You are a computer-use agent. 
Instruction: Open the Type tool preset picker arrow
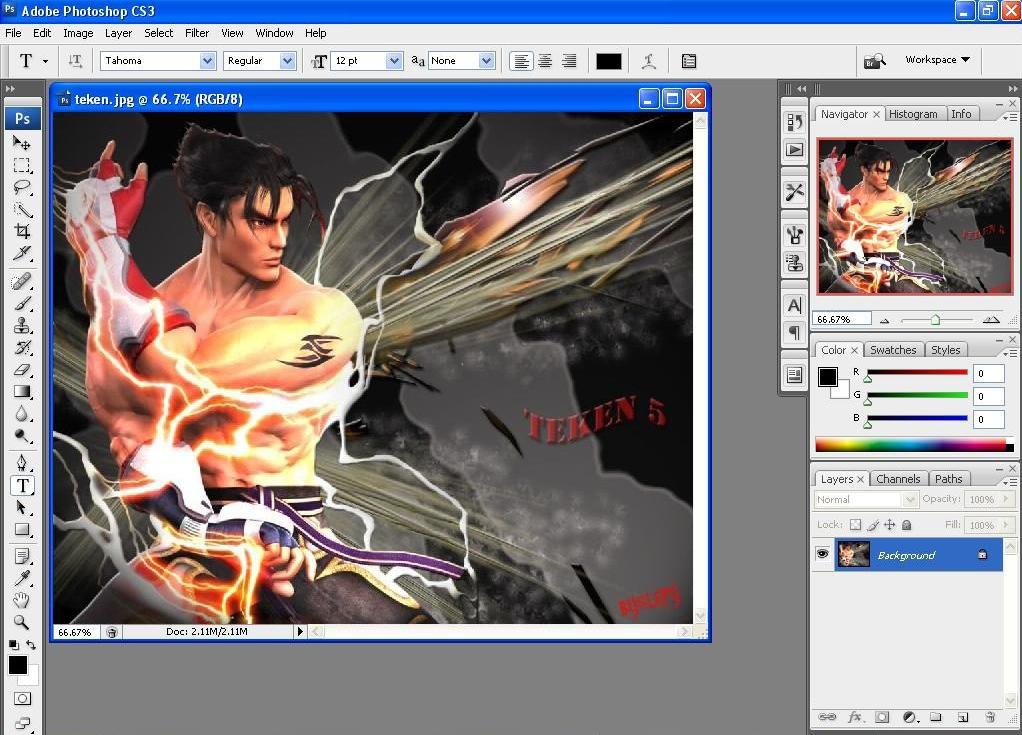[45, 61]
